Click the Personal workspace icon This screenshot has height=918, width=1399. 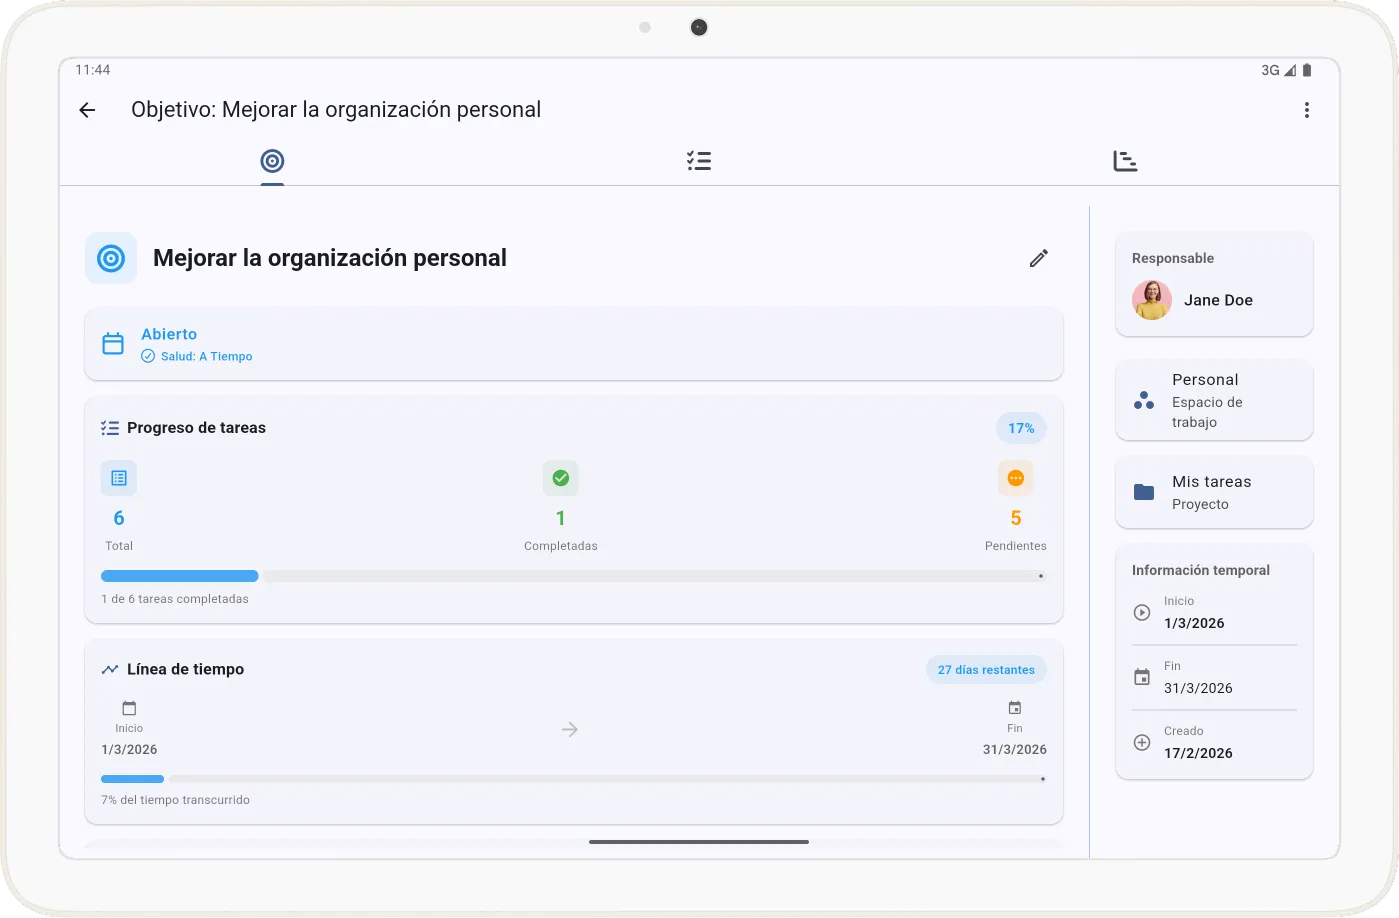click(1143, 400)
